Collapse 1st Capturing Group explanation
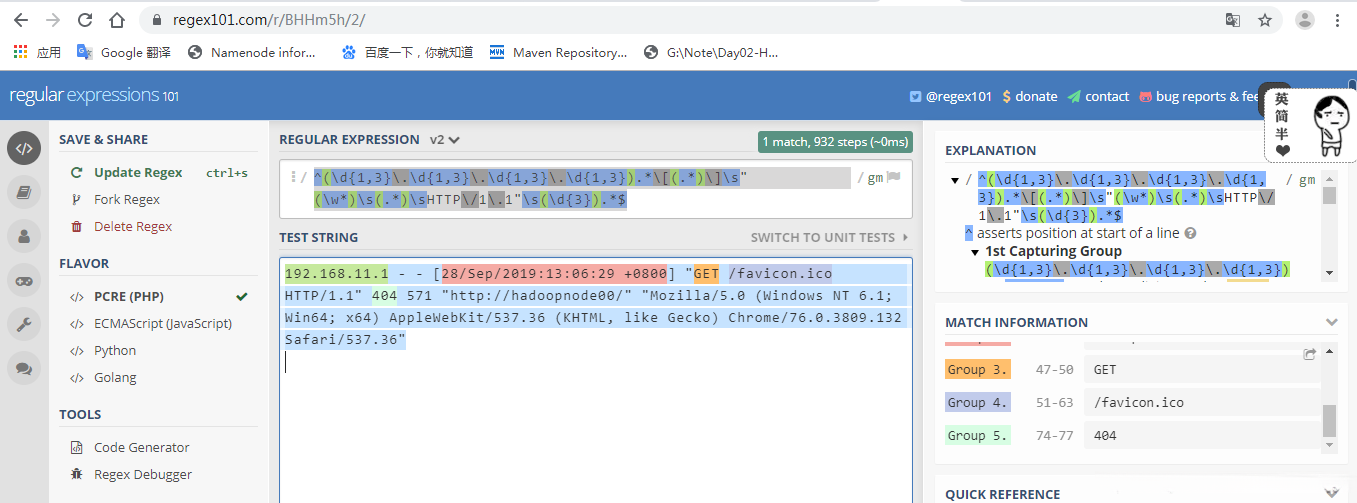This screenshot has height=503, width=1357. pos(976,252)
